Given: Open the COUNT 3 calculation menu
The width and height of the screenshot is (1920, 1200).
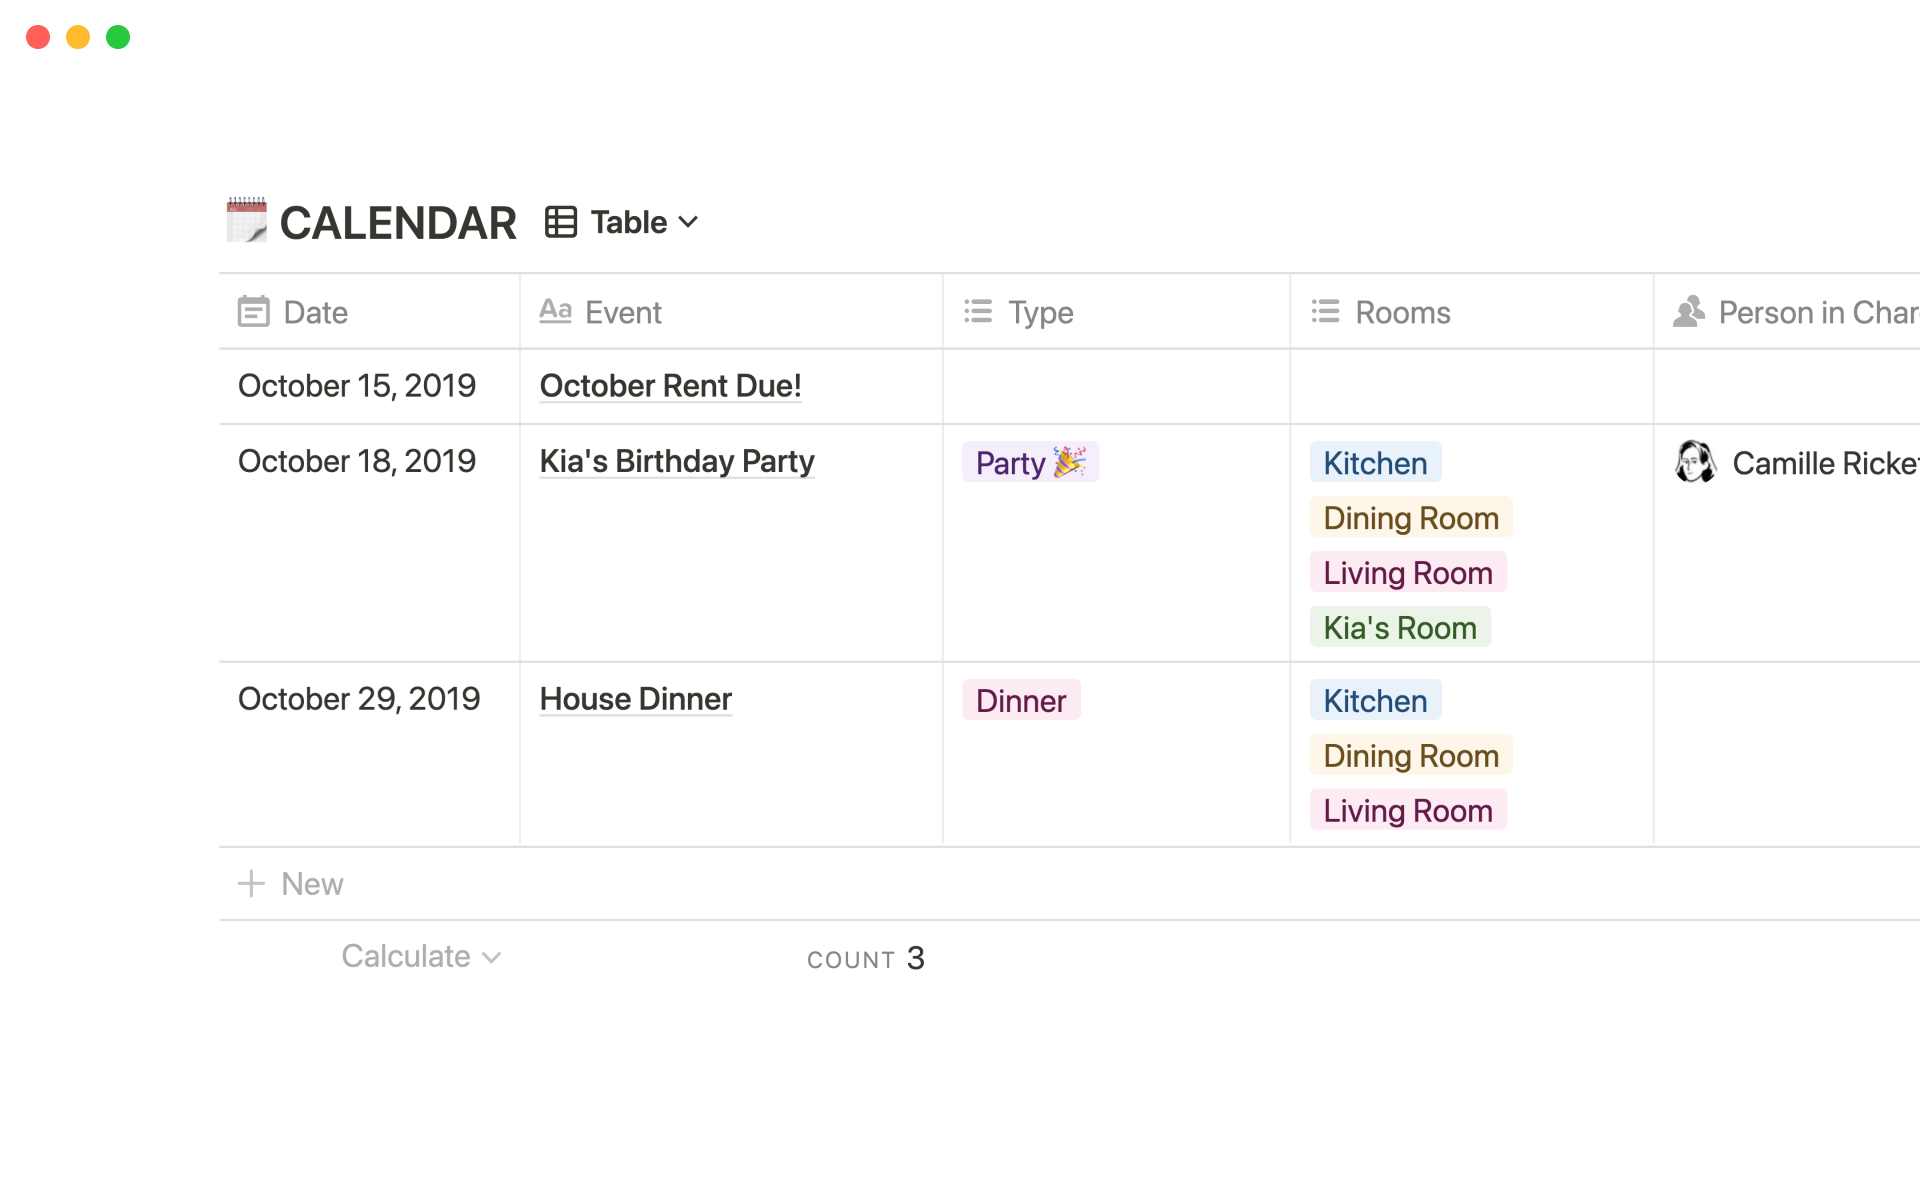Looking at the screenshot, I should (x=866, y=959).
